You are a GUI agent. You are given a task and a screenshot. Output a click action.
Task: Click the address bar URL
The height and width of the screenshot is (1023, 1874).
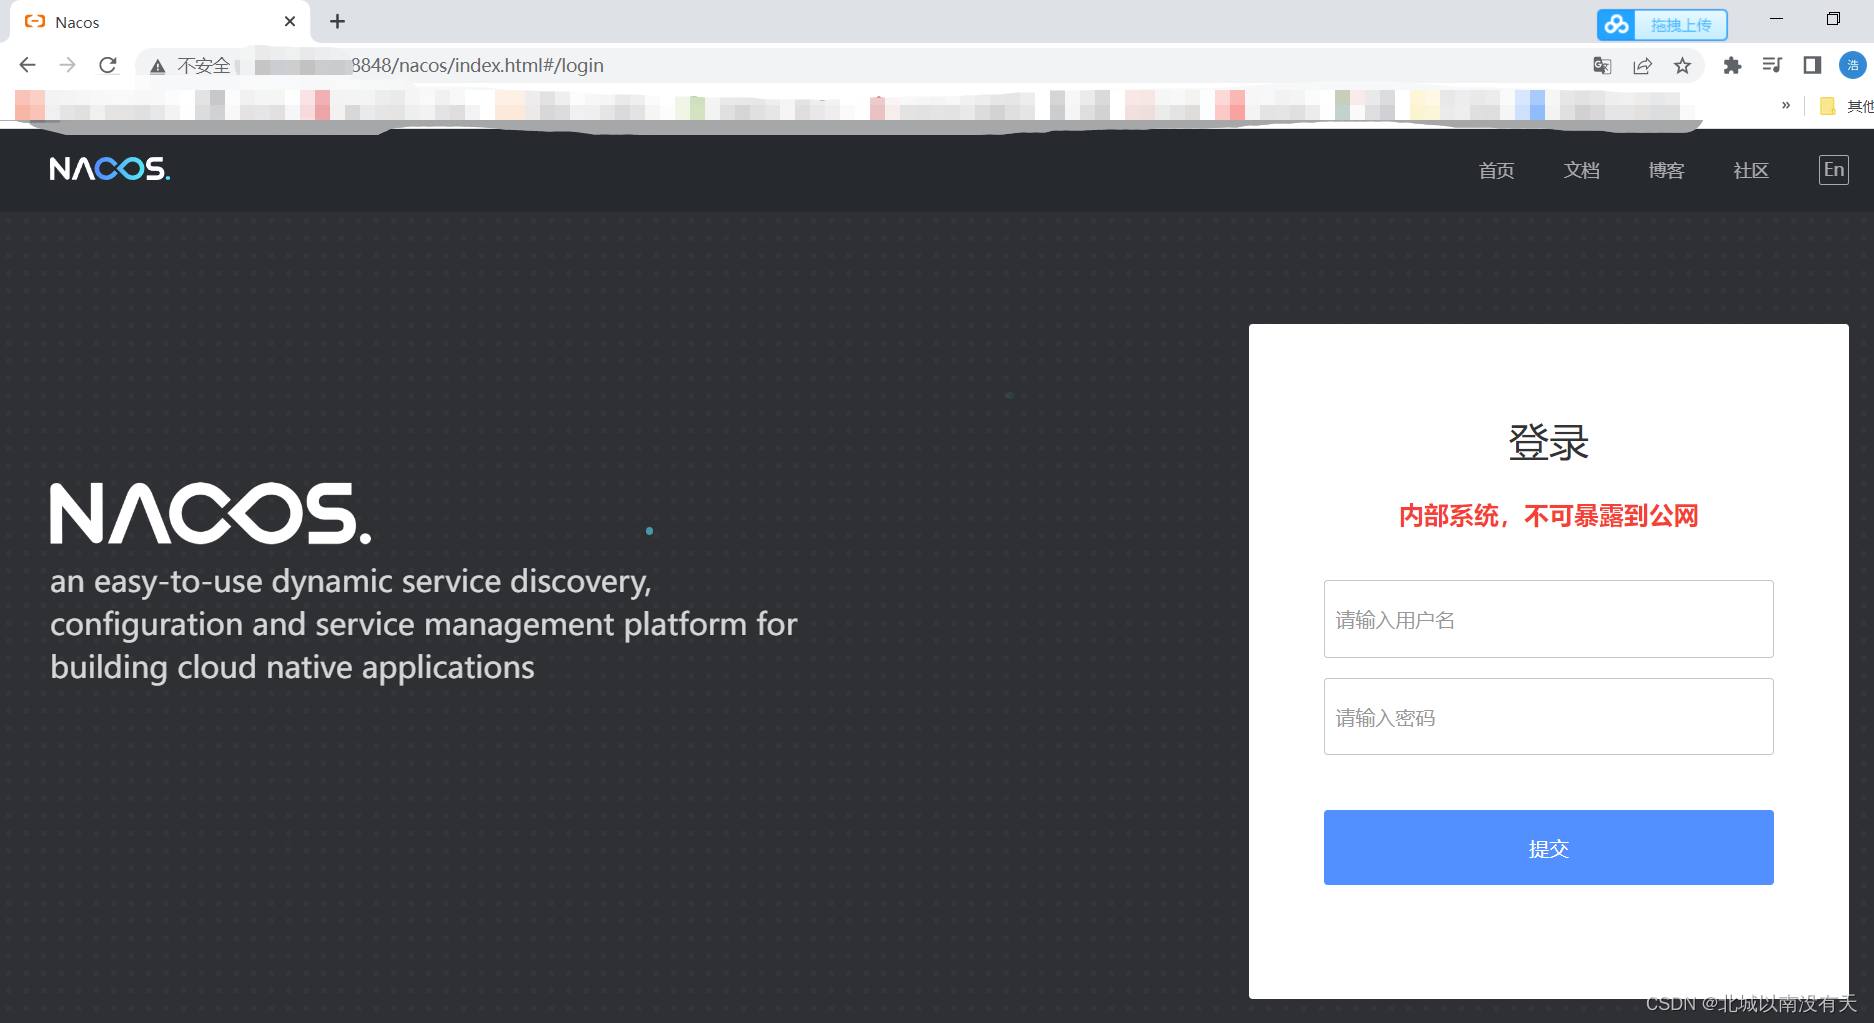477,66
